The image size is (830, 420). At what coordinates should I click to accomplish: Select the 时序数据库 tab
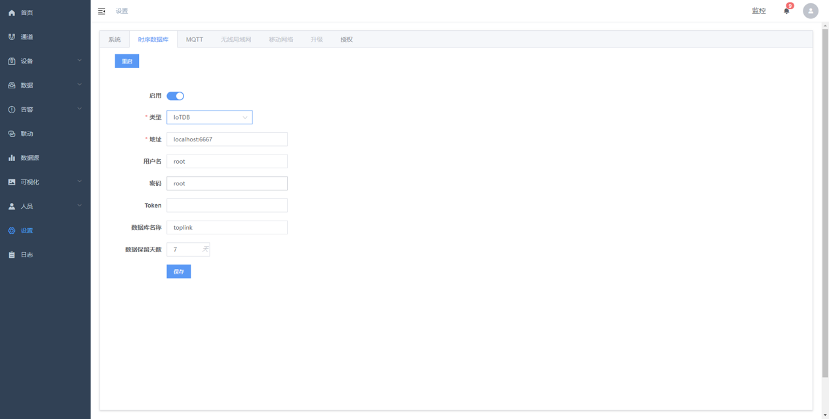[153, 40]
